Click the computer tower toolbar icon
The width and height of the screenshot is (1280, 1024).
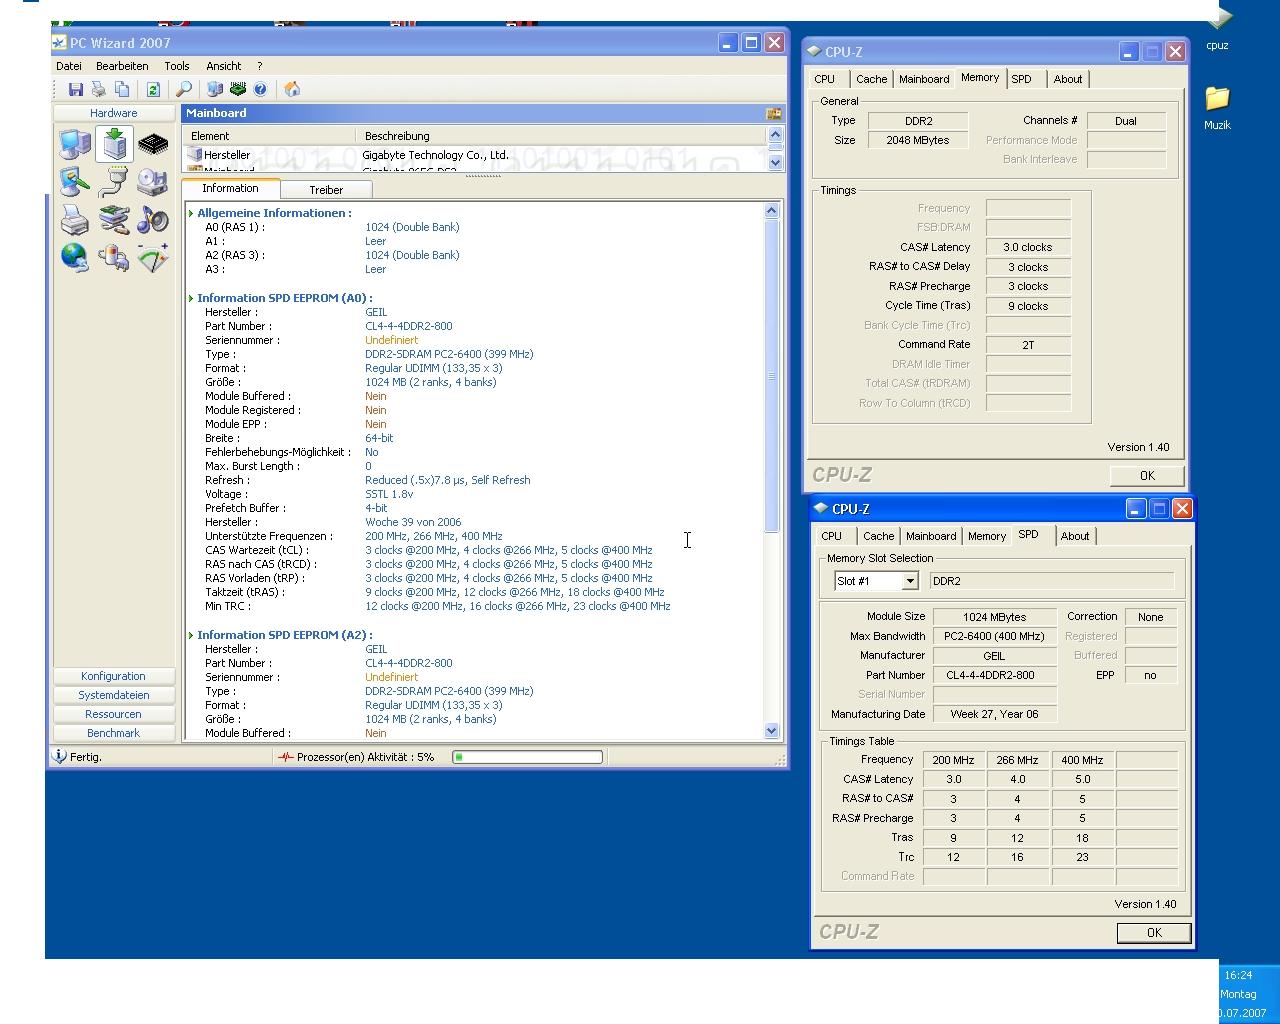215,90
